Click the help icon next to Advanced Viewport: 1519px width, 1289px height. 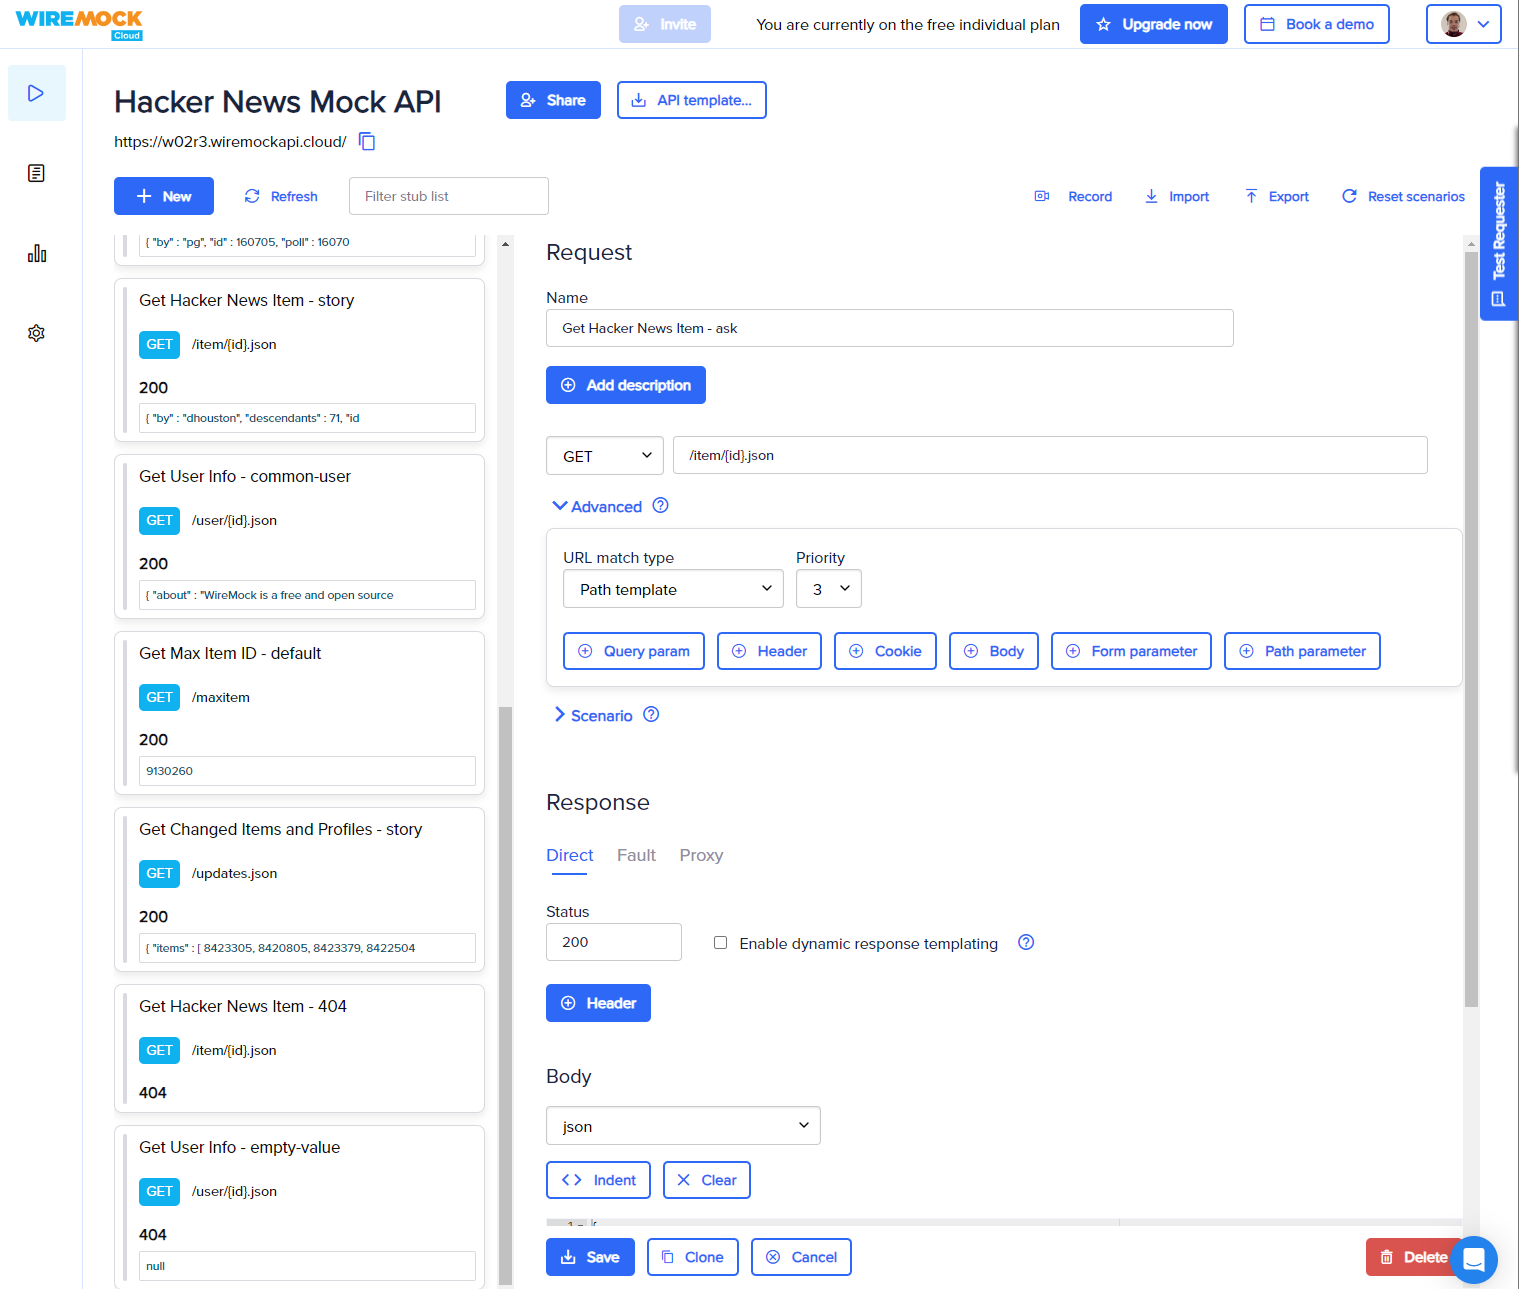pyautogui.click(x=660, y=505)
